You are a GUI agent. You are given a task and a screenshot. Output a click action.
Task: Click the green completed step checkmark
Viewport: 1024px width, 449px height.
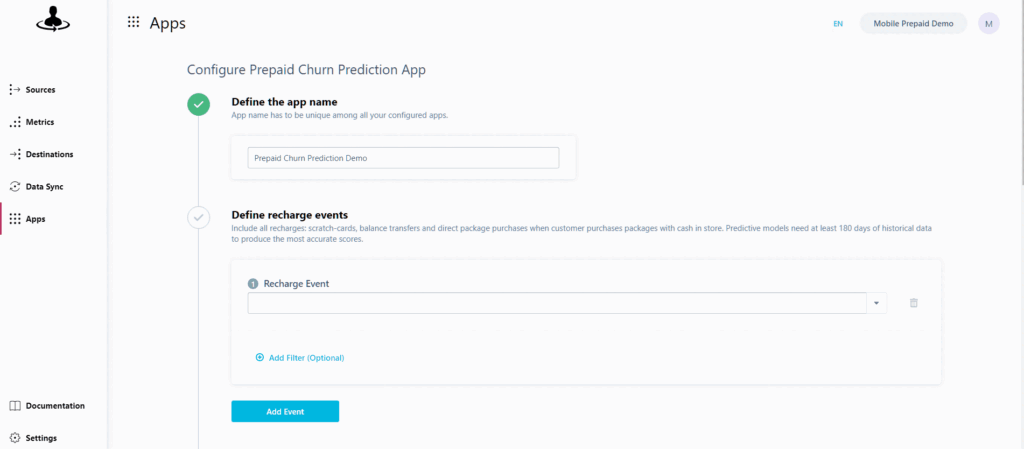[x=199, y=104]
